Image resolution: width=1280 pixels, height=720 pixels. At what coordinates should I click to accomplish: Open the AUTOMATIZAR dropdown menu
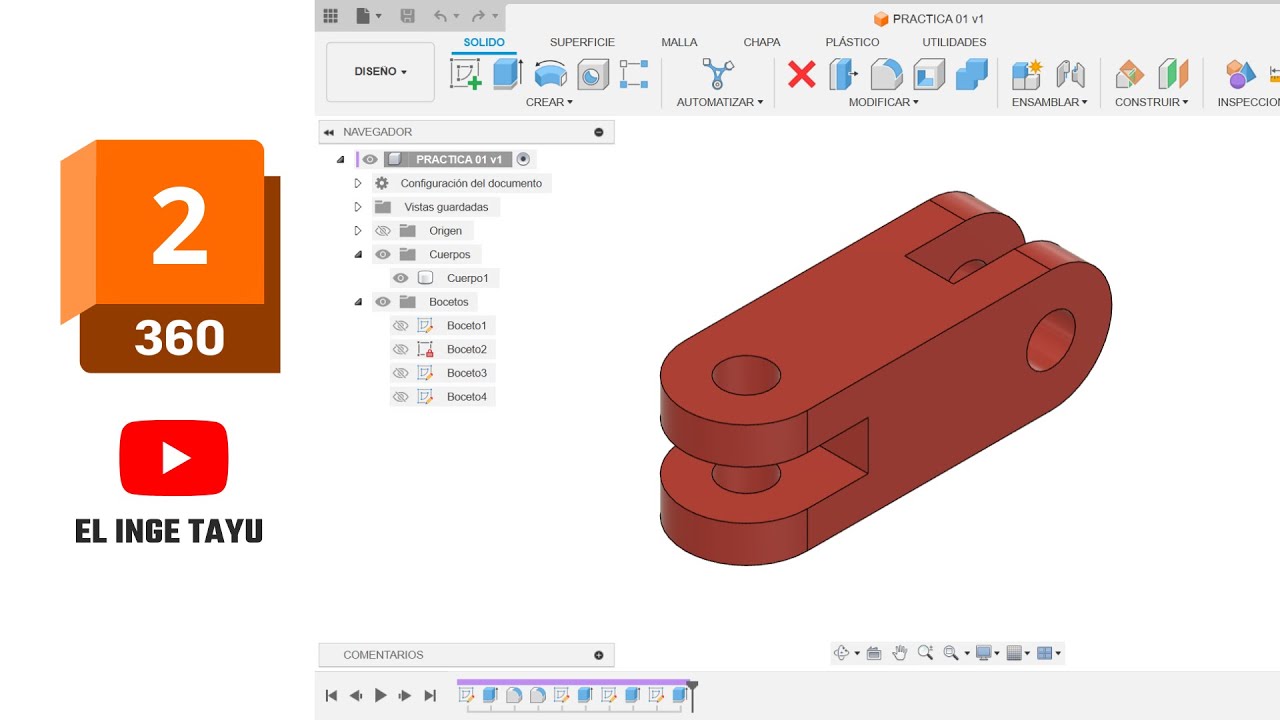pyautogui.click(x=719, y=102)
